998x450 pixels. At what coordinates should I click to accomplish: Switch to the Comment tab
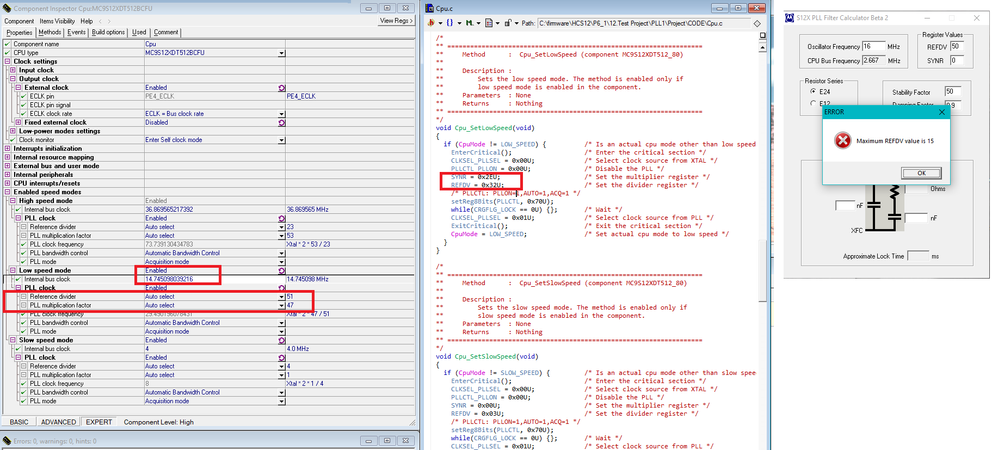pos(165,32)
